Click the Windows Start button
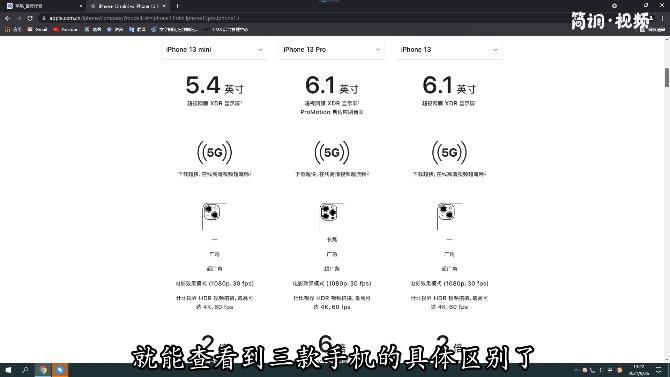This screenshot has height=377, width=670. (x=8, y=370)
